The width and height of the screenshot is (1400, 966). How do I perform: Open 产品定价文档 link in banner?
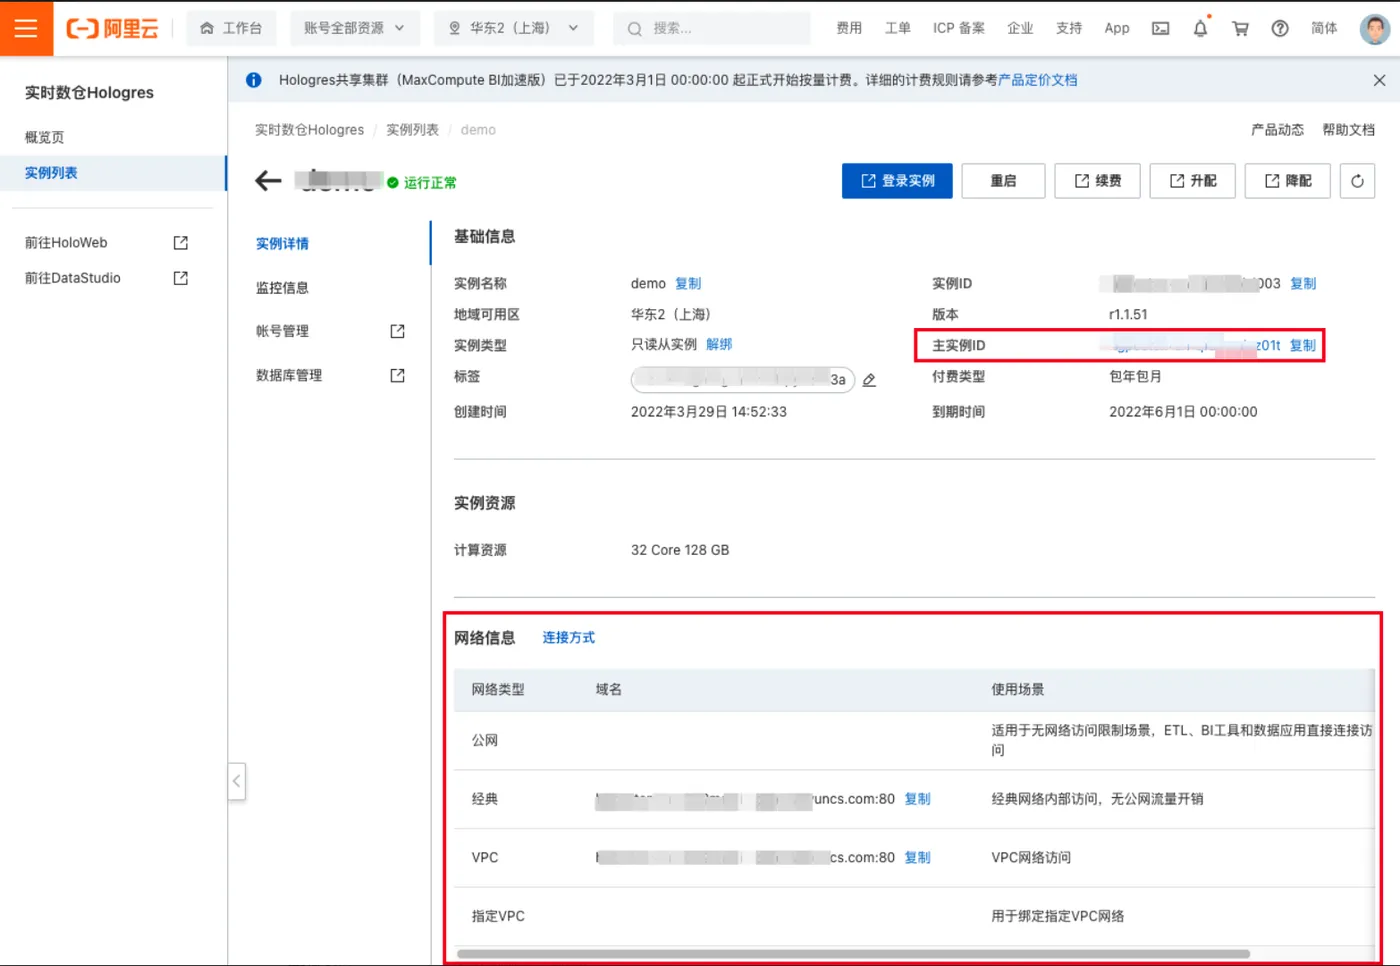coord(1037,80)
